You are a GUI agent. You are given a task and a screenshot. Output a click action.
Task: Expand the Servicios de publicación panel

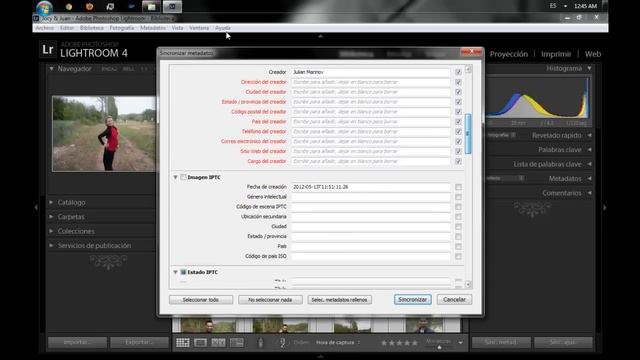click(51, 245)
